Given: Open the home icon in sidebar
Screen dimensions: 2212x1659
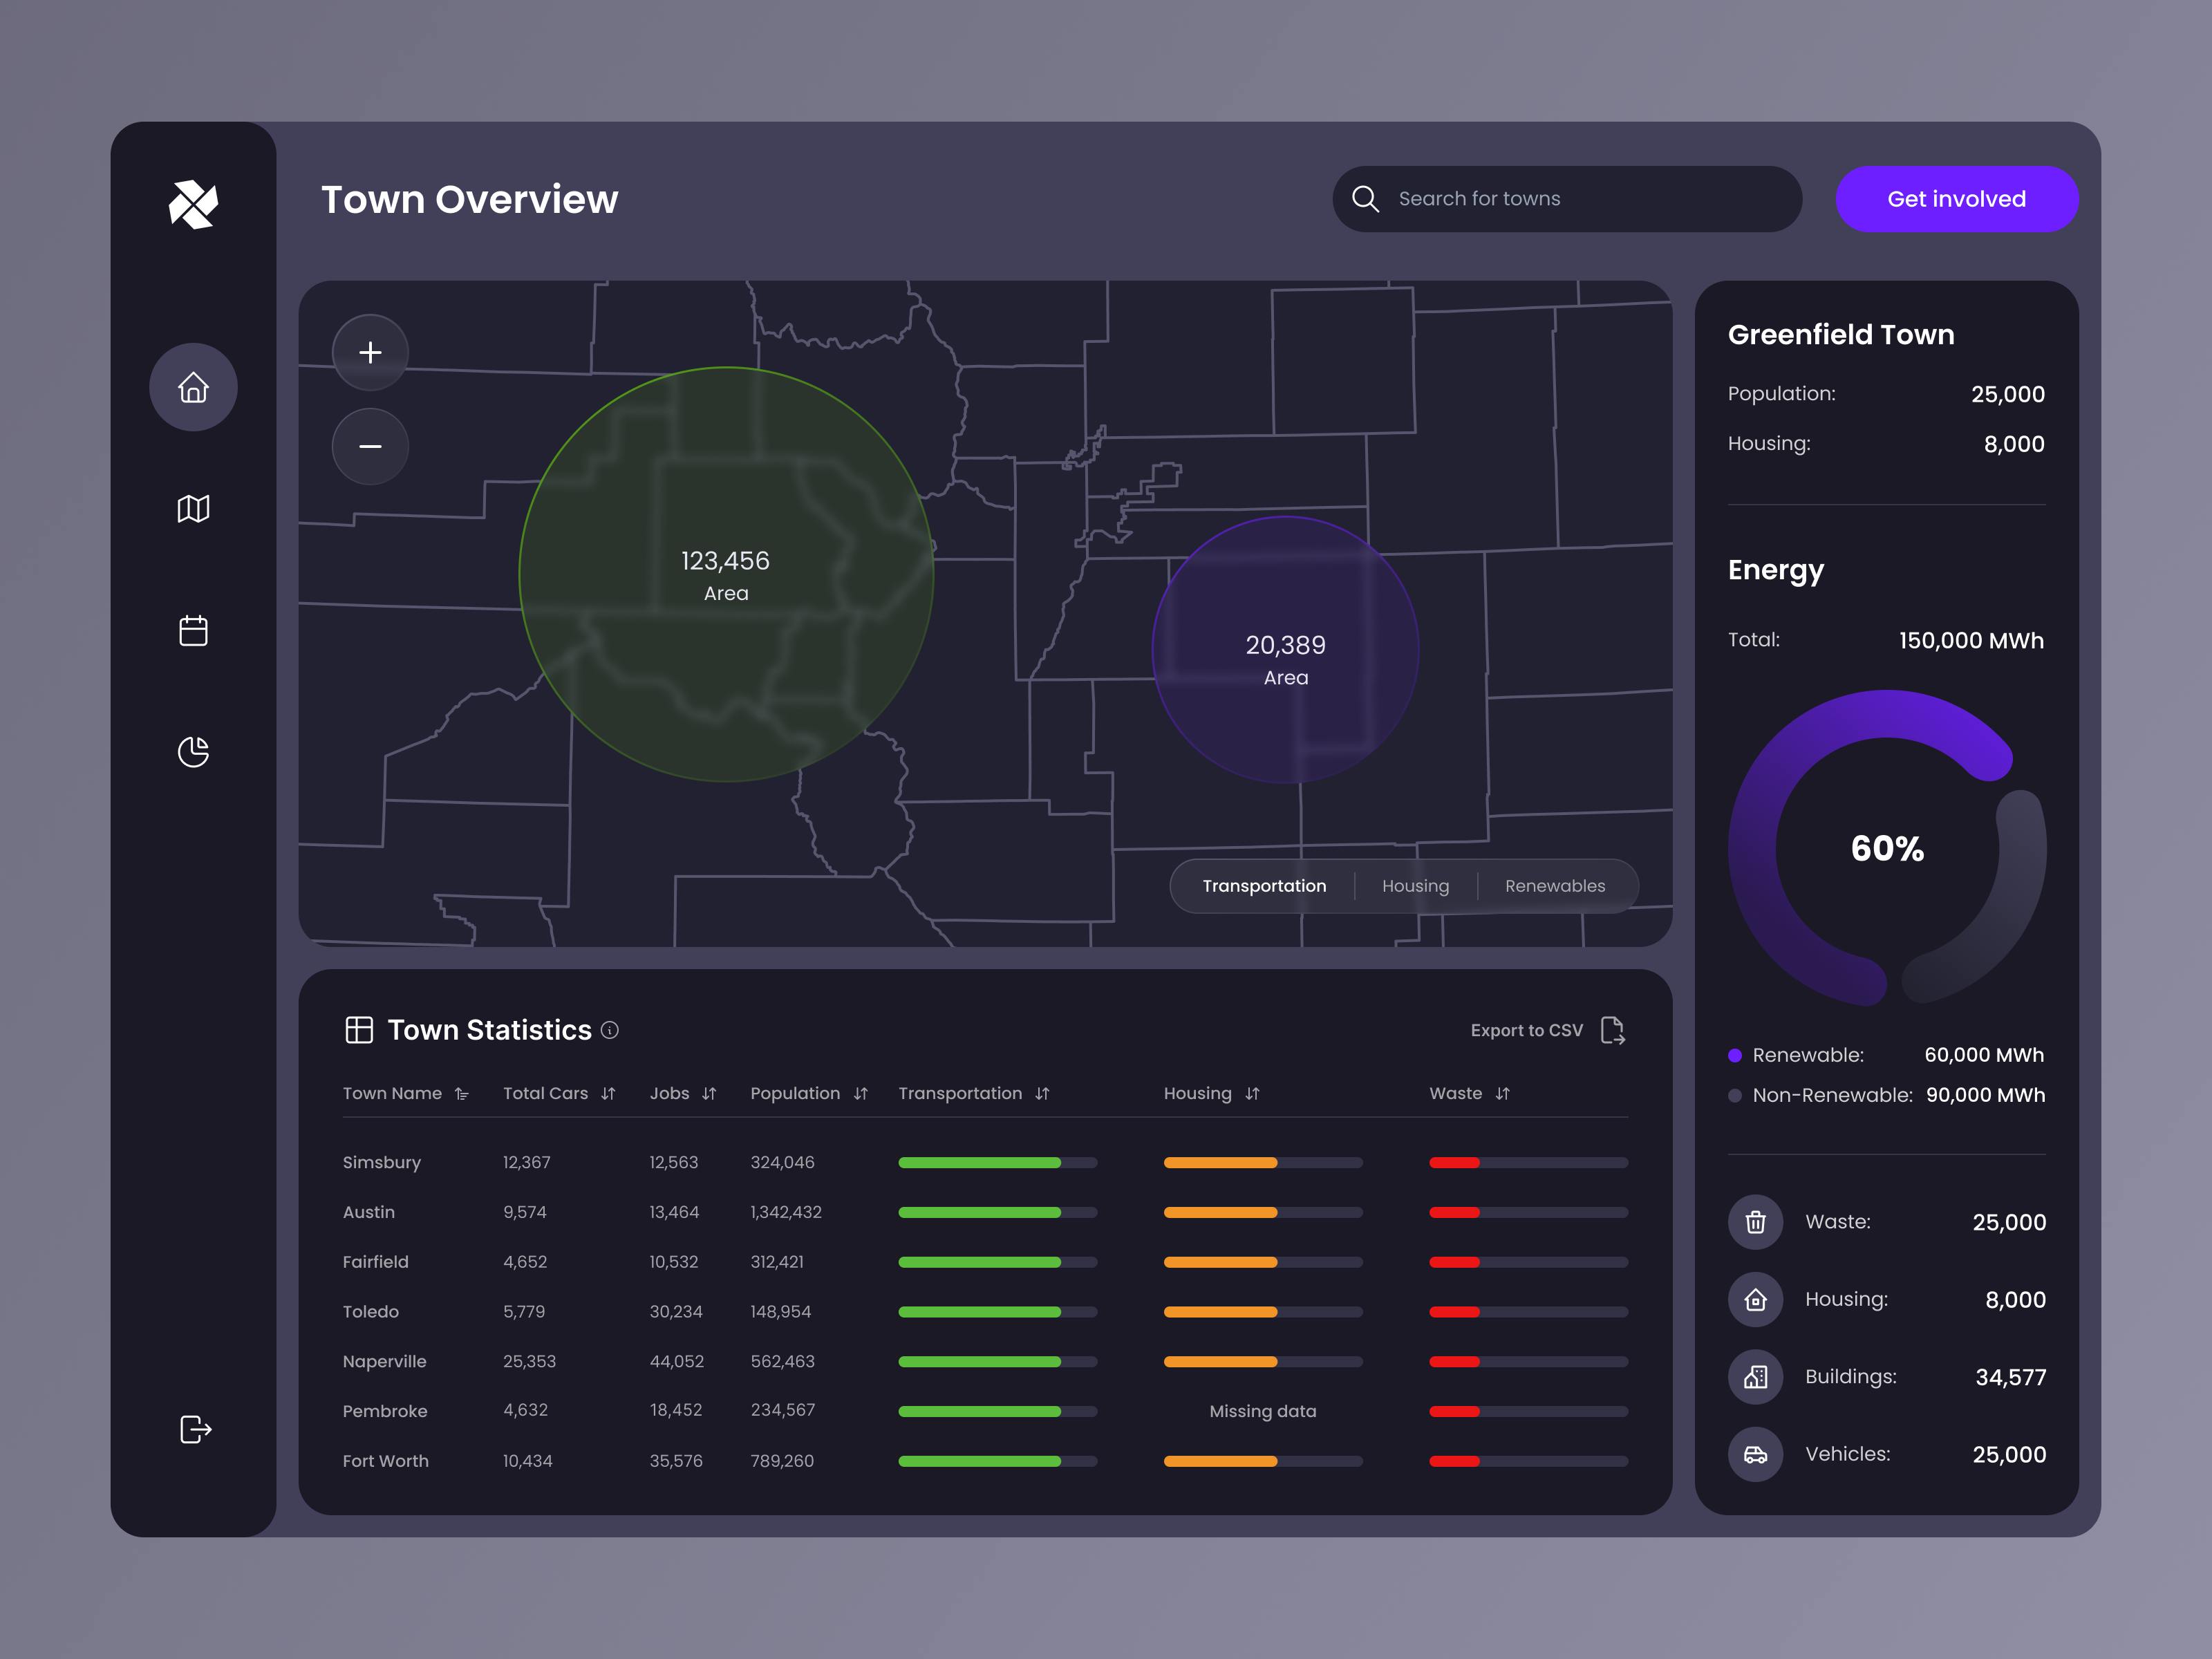Looking at the screenshot, I should [193, 387].
